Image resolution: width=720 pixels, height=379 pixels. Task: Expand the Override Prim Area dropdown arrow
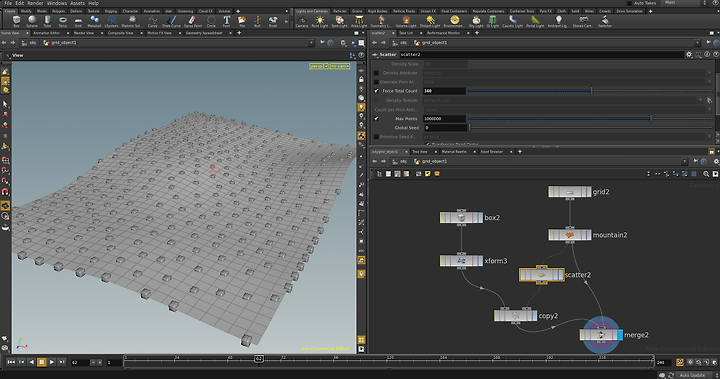709,82
